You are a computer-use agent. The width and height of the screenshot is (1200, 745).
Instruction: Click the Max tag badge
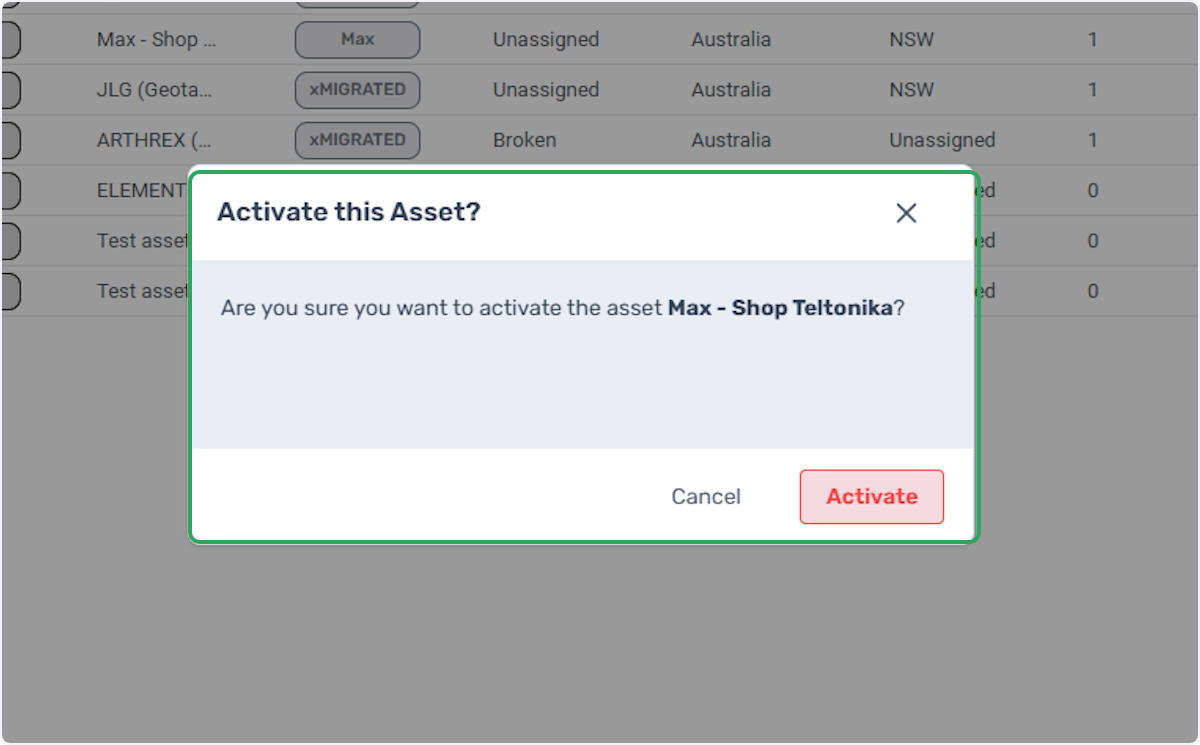(357, 40)
